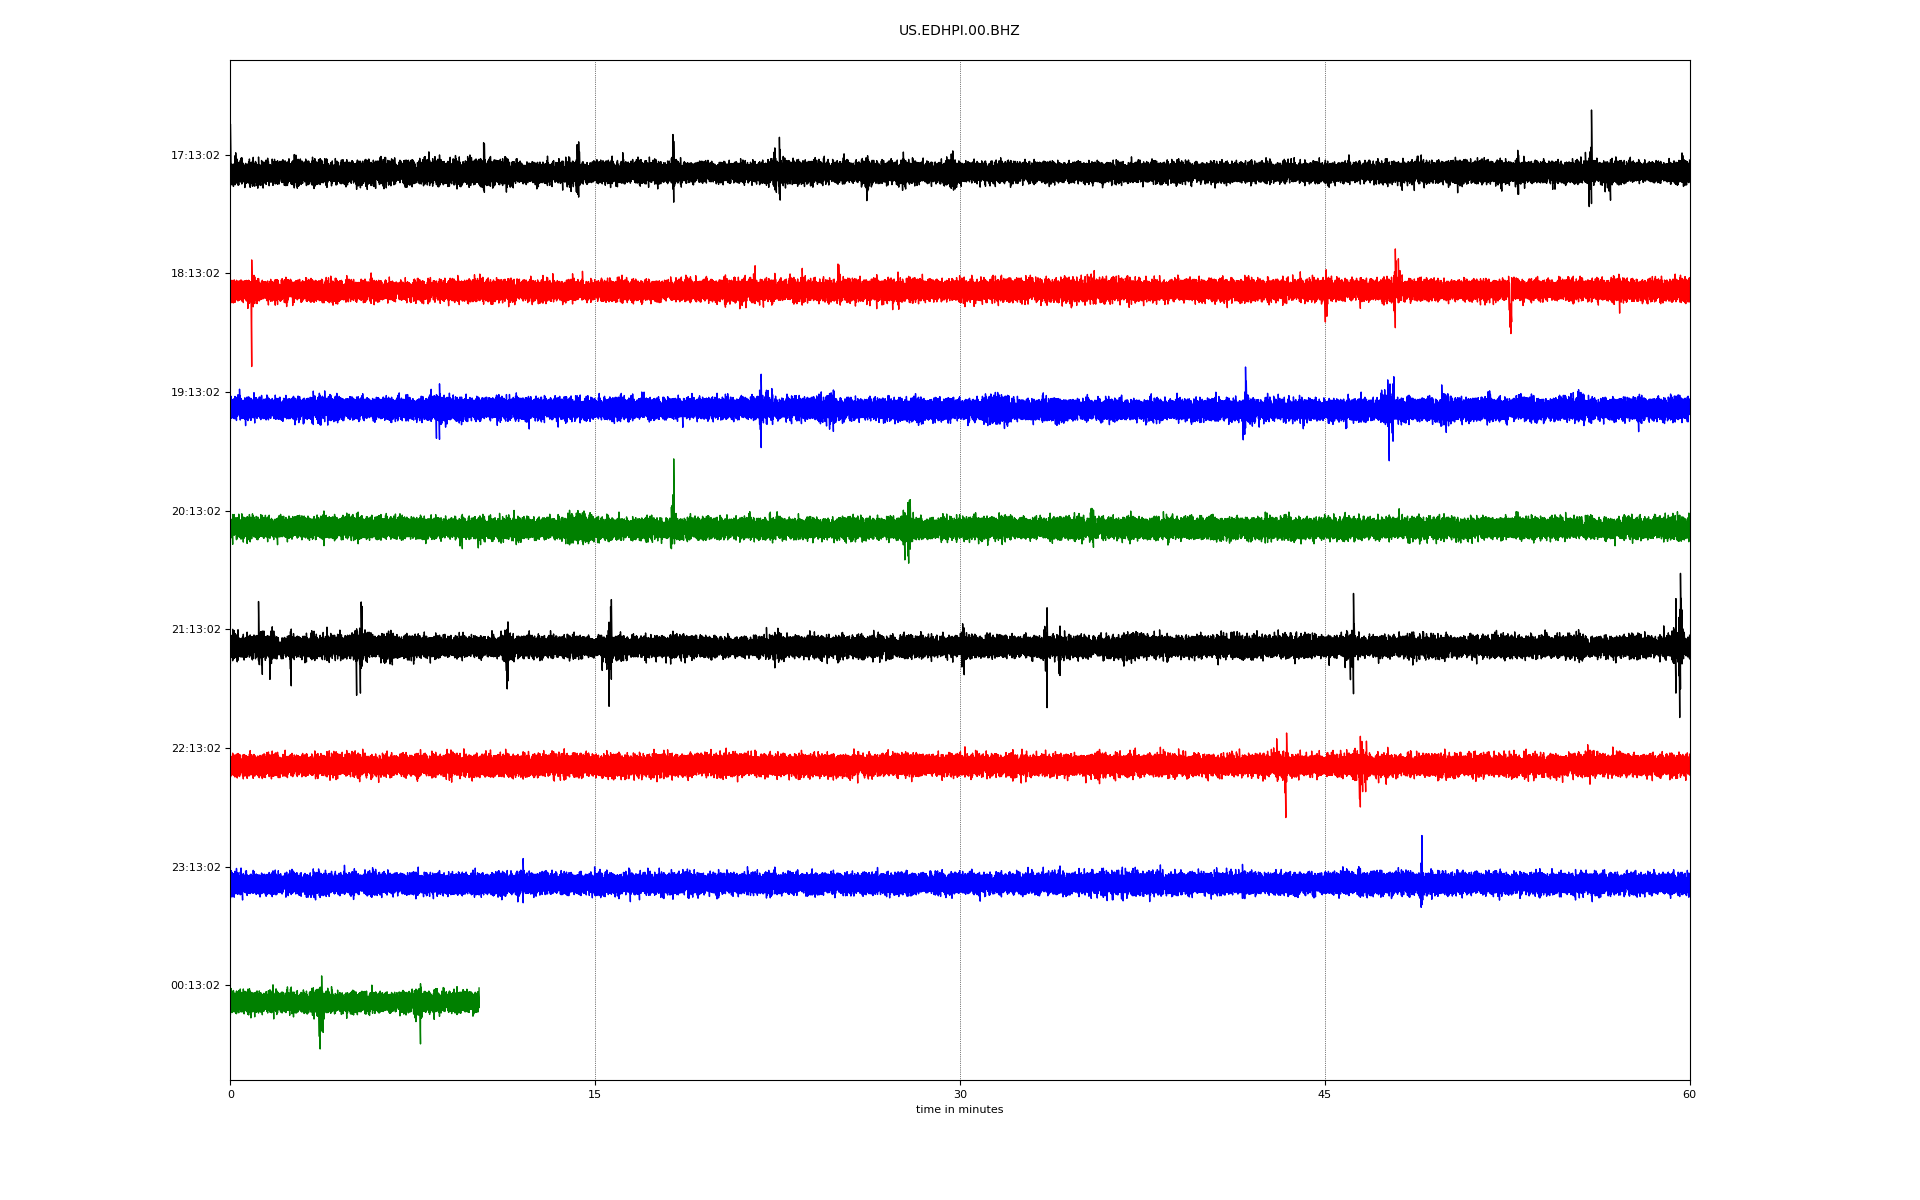The width and height of the screenshot is (1920, 1200).
Task: Select the 20:13:02 trace time label
Action: pos(195,511)
